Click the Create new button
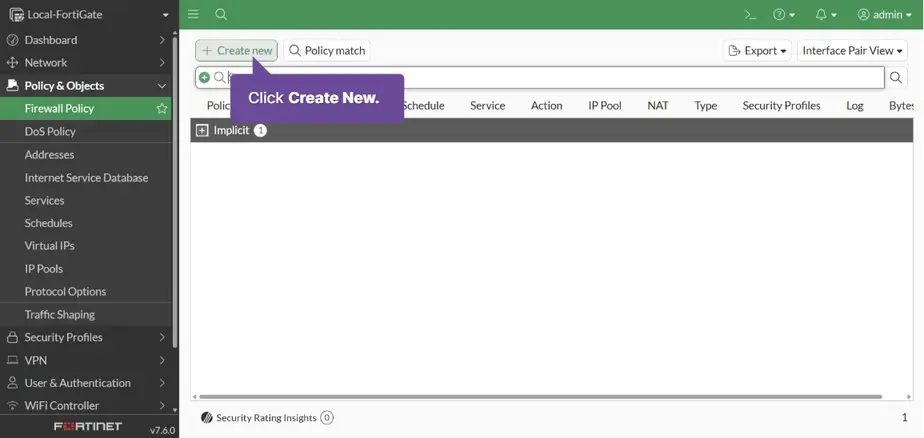The width and height of the screenshot is (924, 438). click(x=236, y=51)
